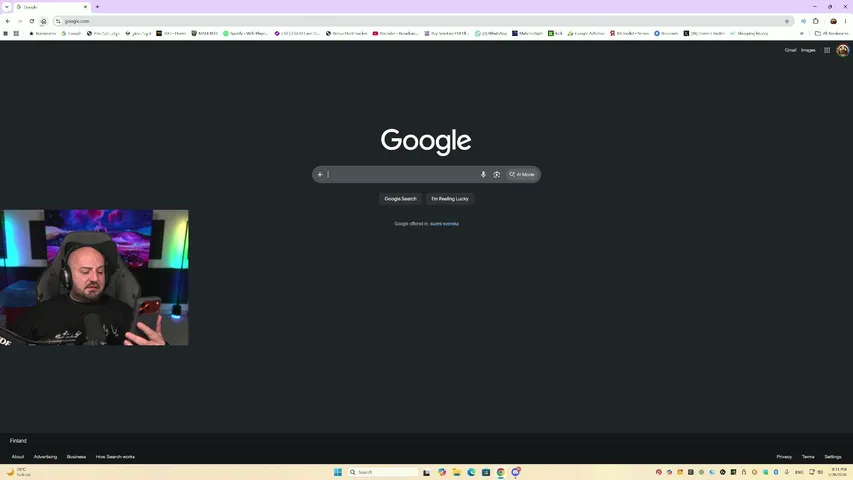Click the taskbar Search box
The width and height of the screenshot is (853, 480).
(x=383, y=472)
